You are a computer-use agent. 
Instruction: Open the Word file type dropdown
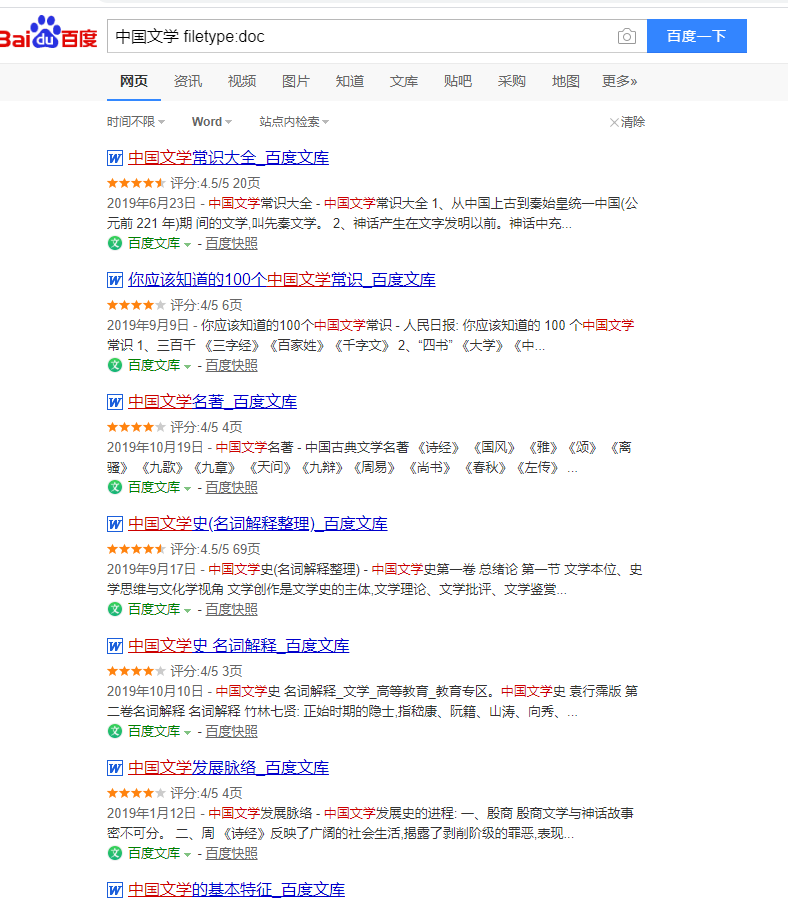pos(212,122)
